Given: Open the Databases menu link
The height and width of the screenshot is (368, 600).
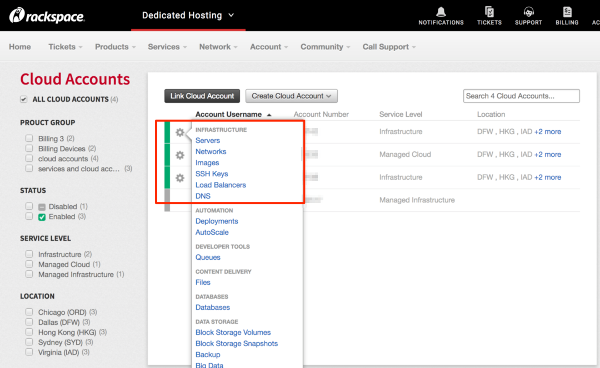Looking at the screenshot, I should coord(212,307).
